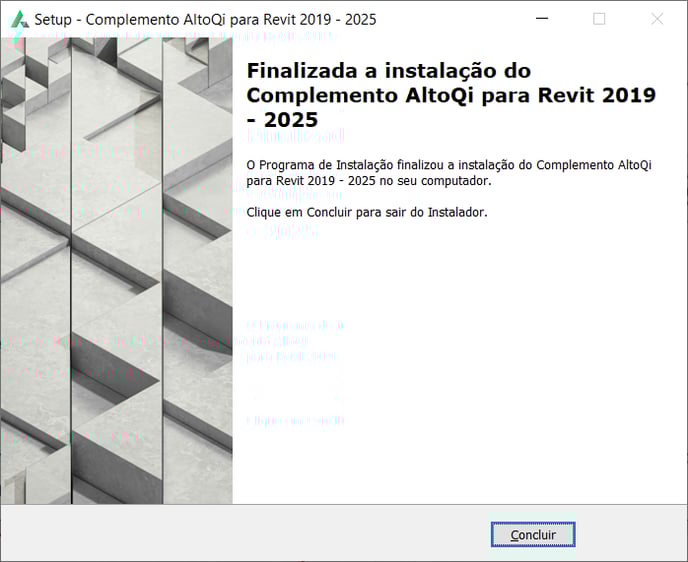Click the window title 'Setup - Complemento AltoQi'

(x=205, y=20)
